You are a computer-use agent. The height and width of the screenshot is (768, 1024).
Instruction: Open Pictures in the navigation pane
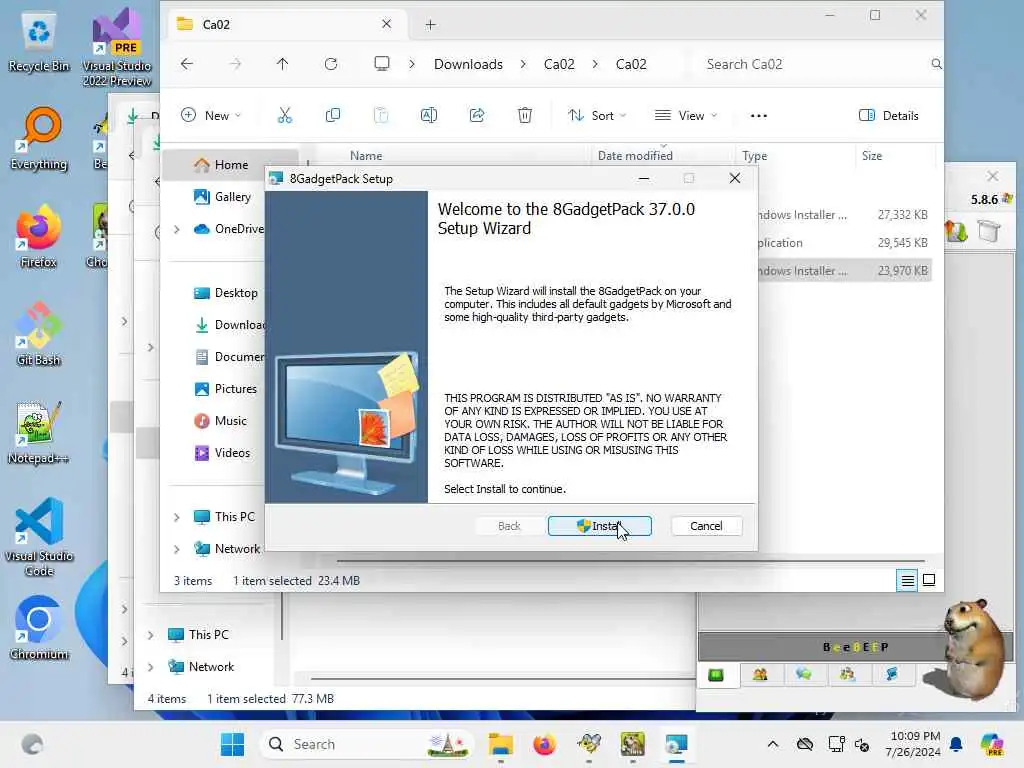tap(235, 389)
